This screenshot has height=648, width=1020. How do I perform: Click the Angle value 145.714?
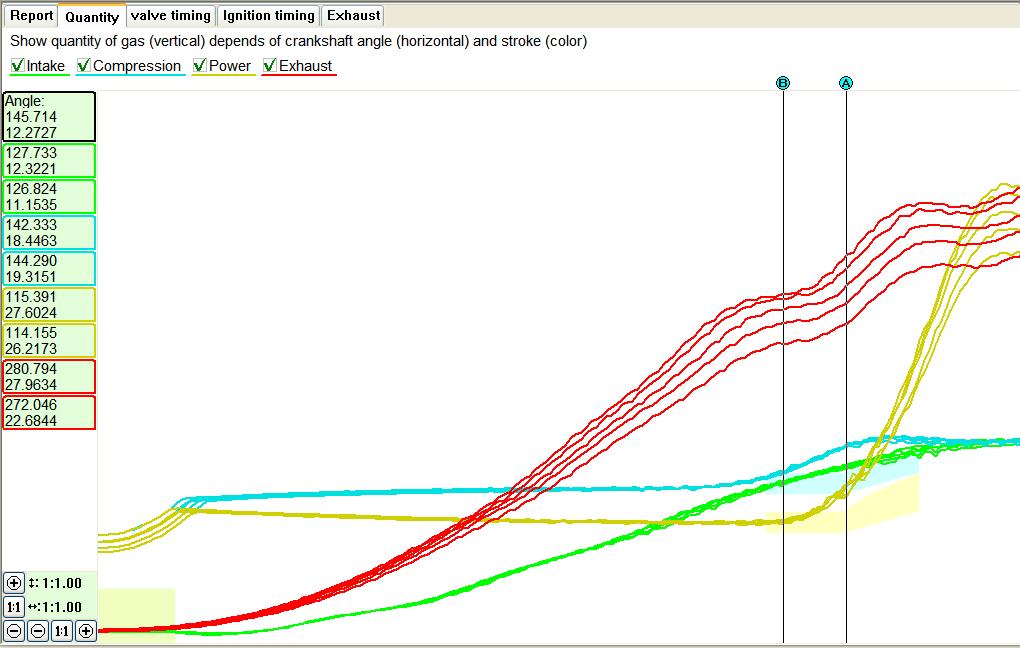click(31, 117)
